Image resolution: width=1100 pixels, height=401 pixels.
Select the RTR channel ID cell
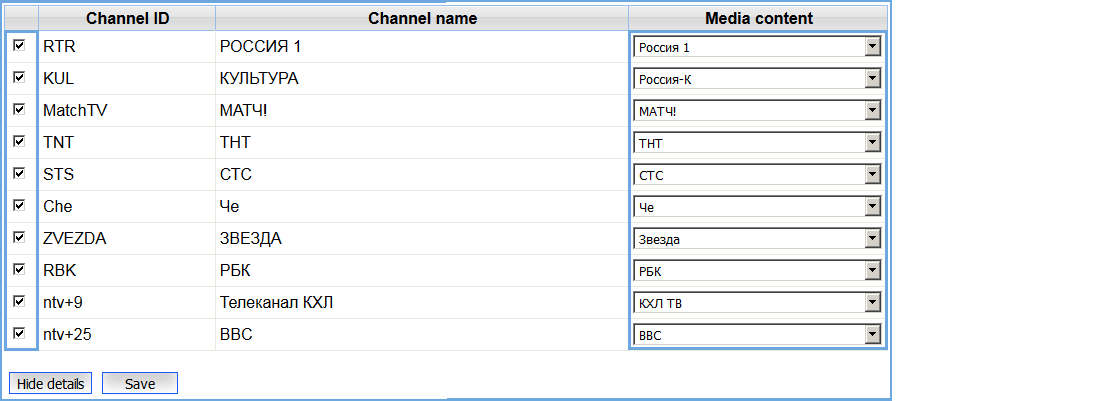(127, 47)
